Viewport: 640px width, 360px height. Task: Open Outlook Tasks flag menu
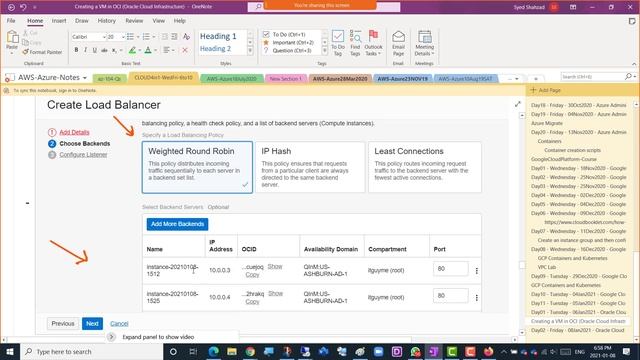click(373, 43)
